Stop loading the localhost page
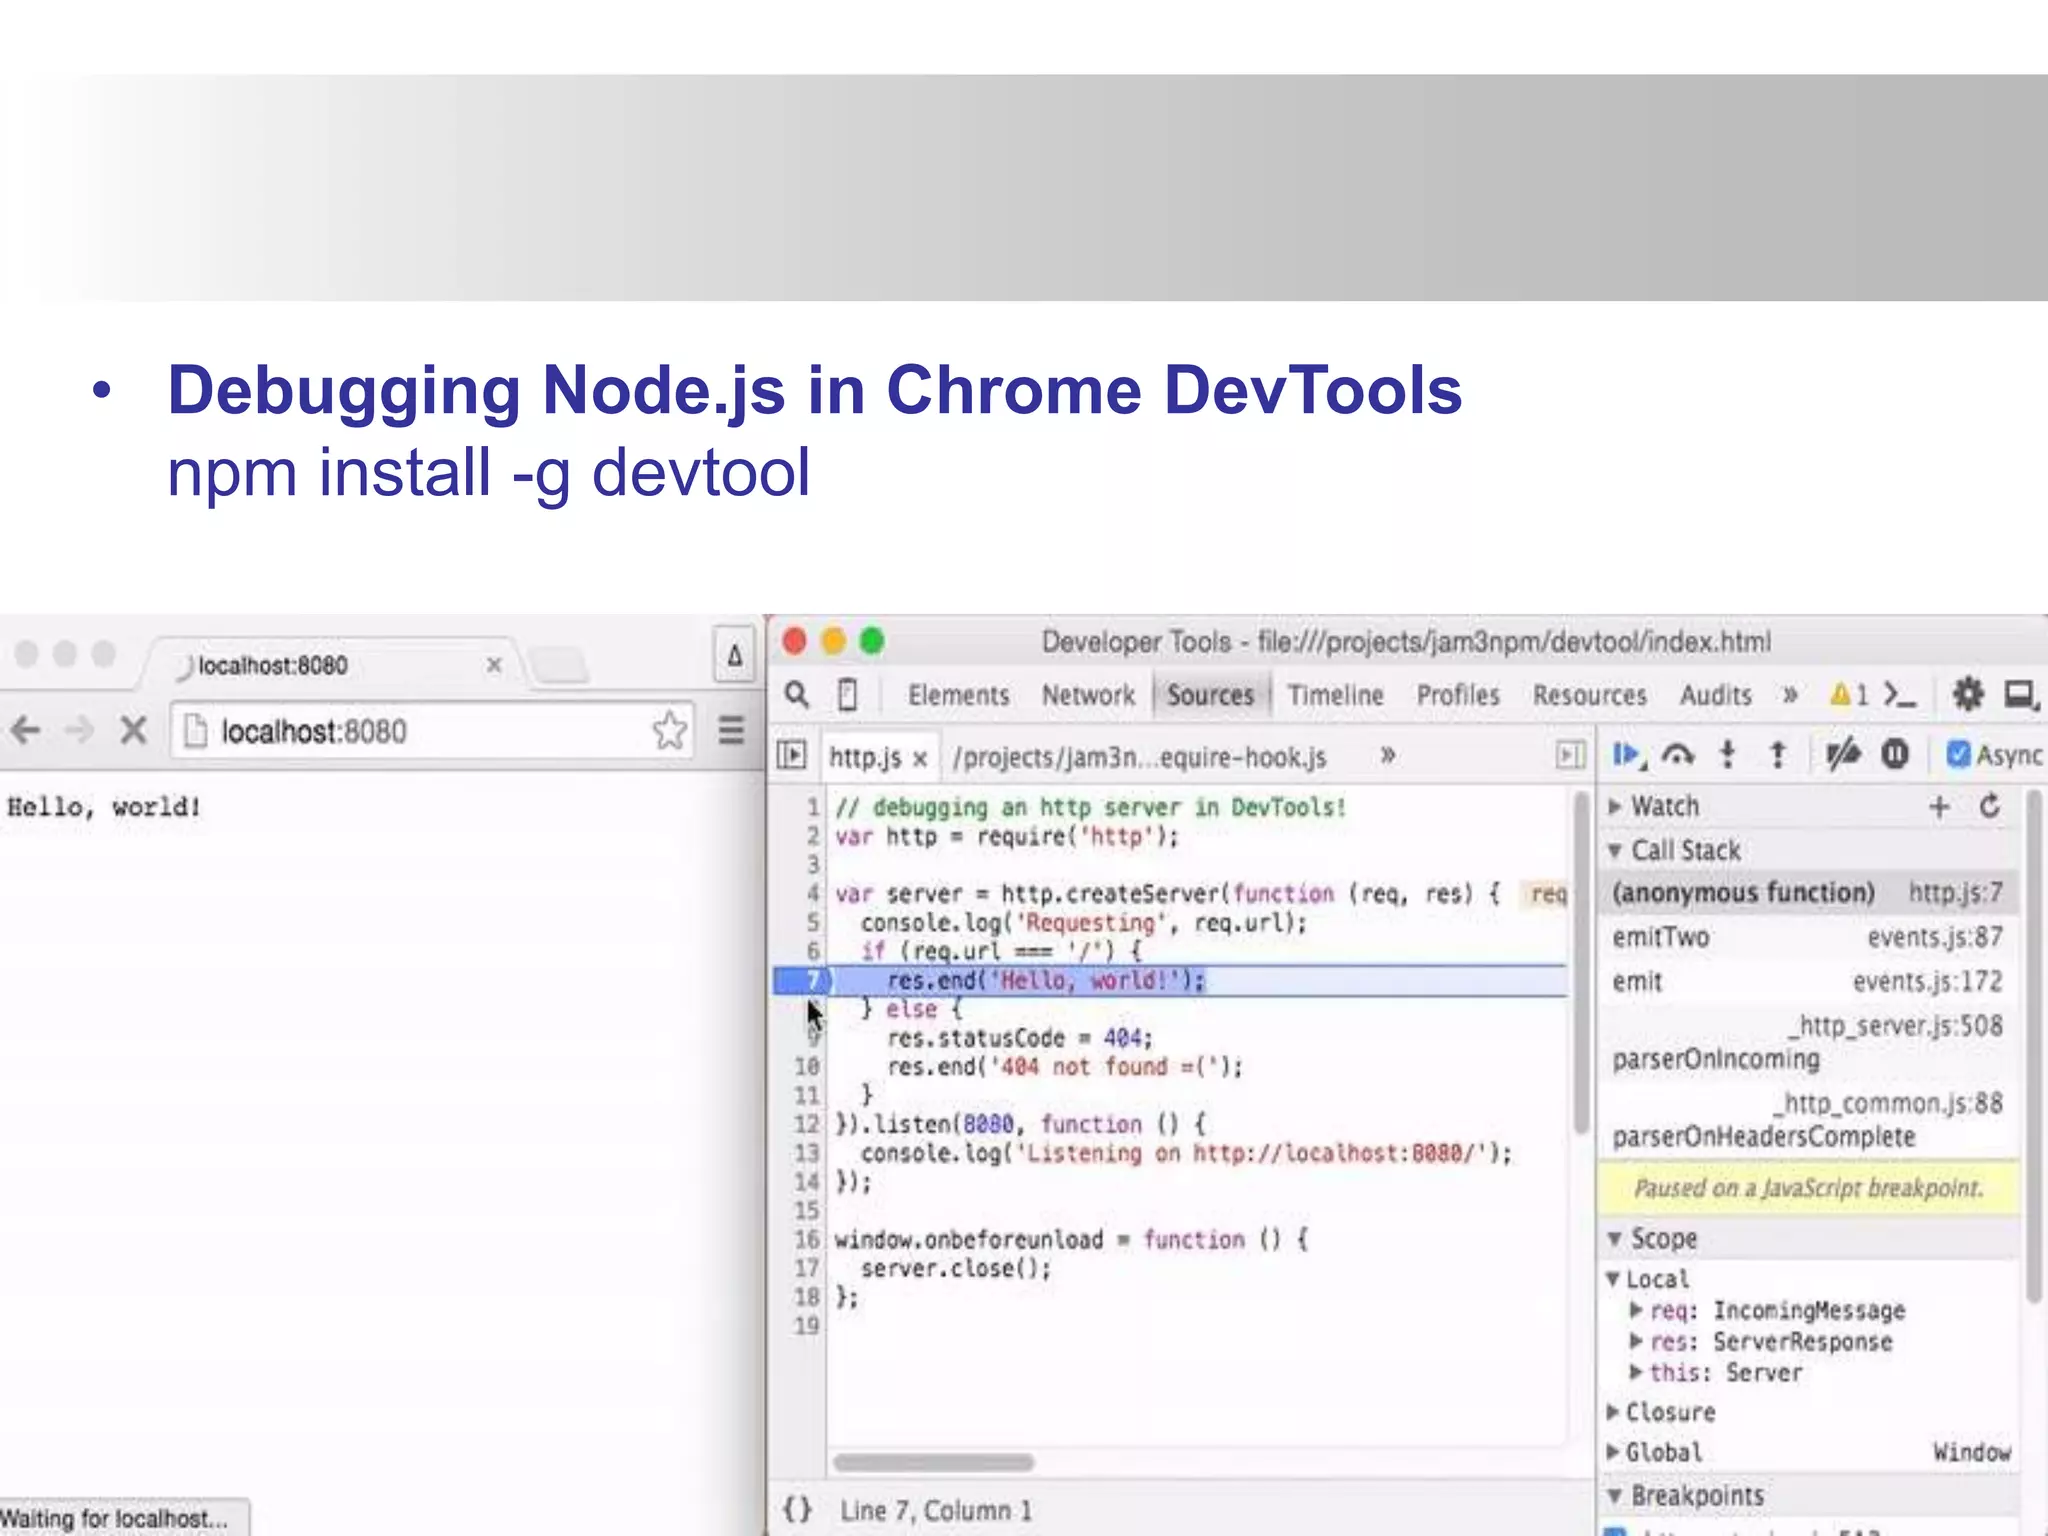Image resolution: width=2048 pixels, height=1536 pixels. [133, 731]
